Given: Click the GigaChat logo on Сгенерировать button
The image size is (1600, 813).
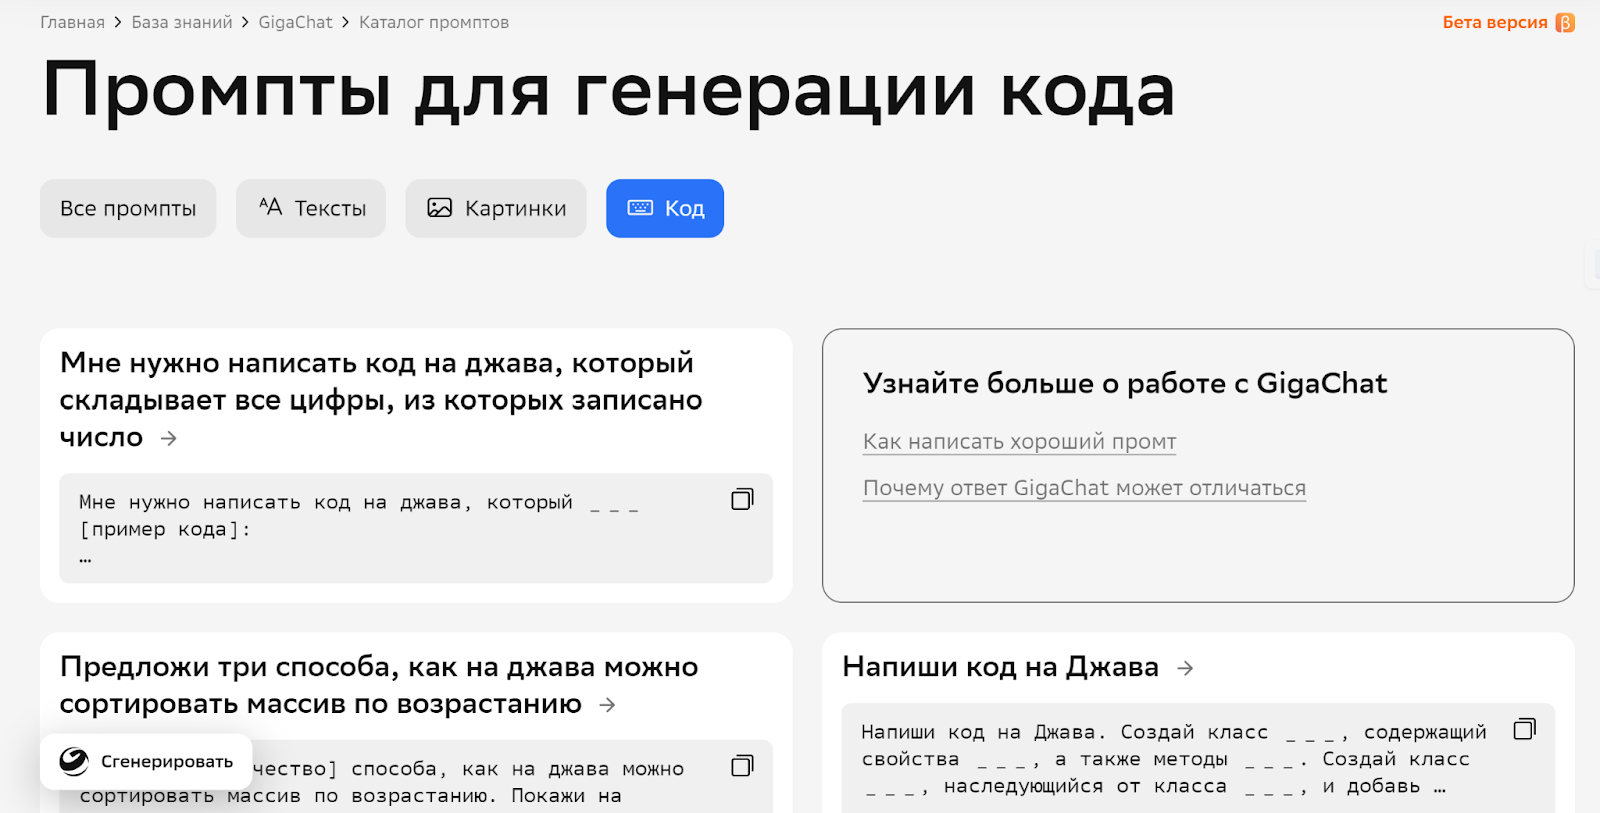Looking at the screenshot, I should (74, 761).
